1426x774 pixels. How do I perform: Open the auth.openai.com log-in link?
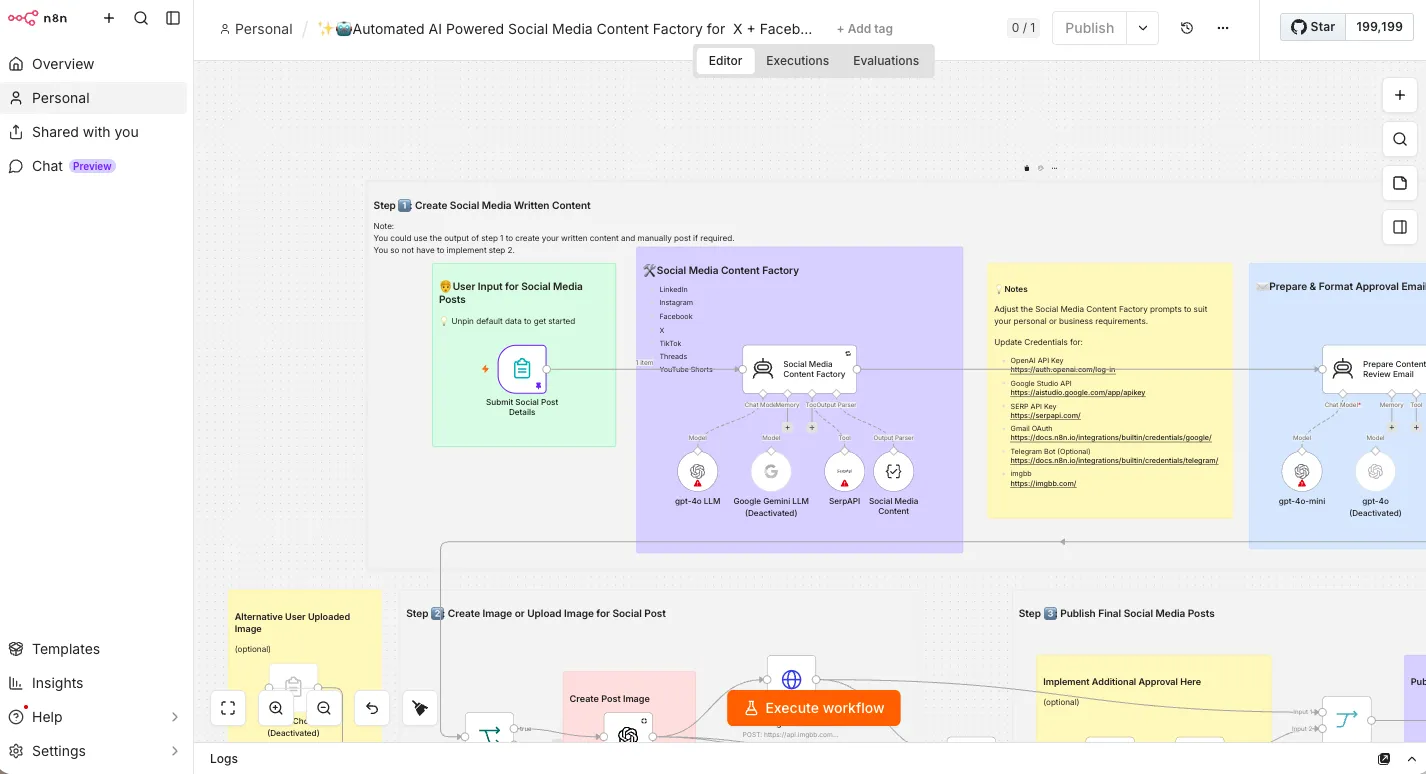pos(1062,369)
